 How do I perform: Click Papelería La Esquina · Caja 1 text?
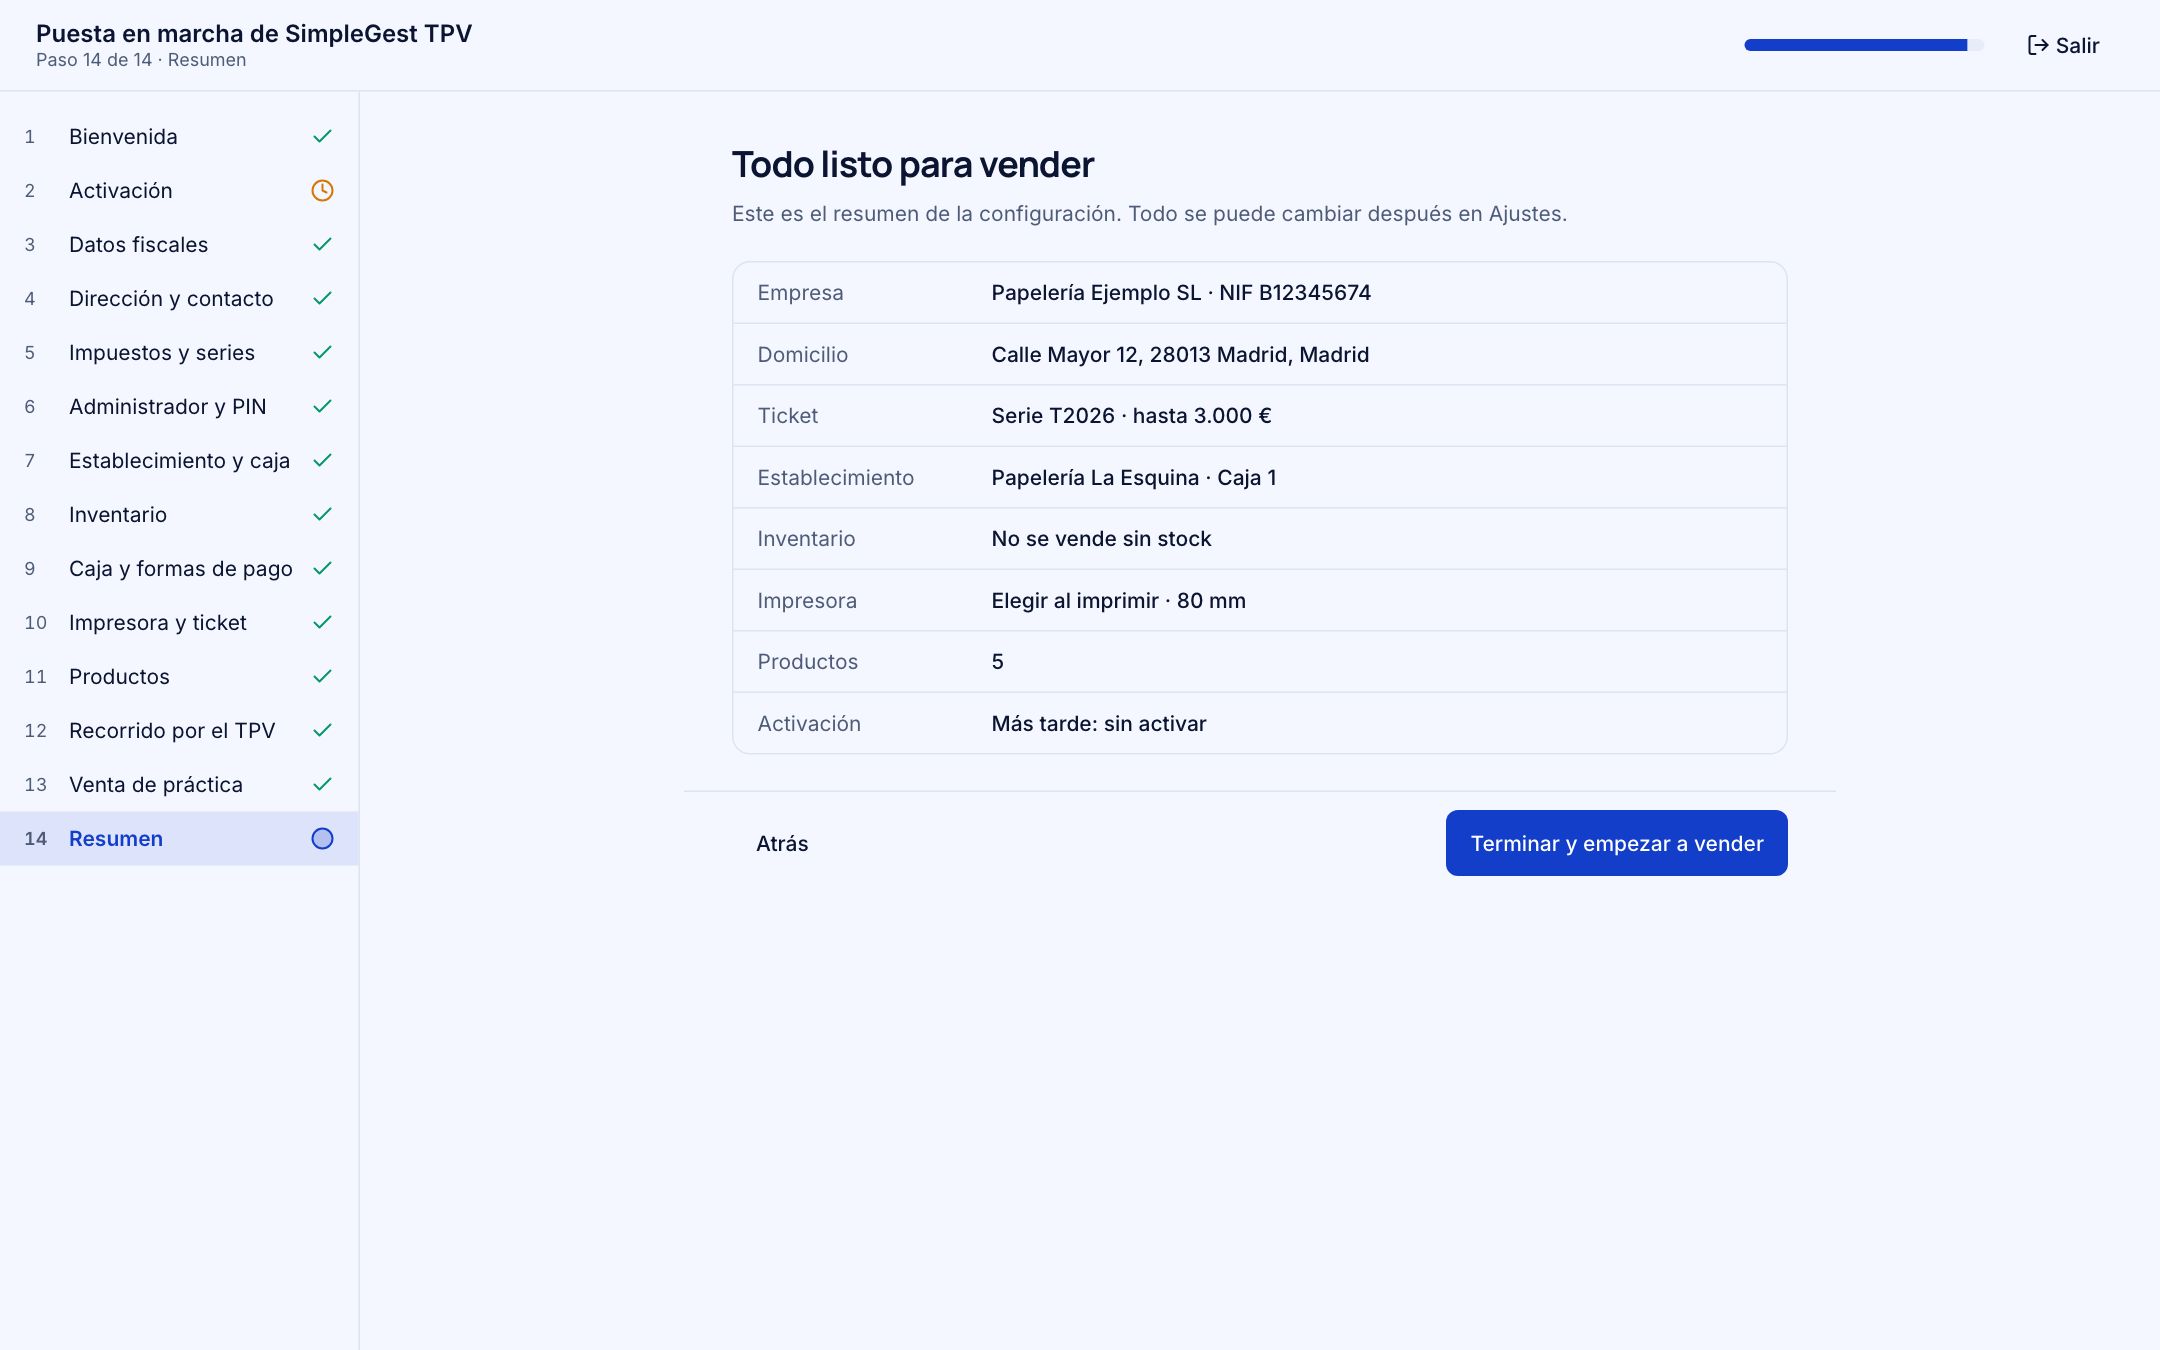coord(1134,478)
